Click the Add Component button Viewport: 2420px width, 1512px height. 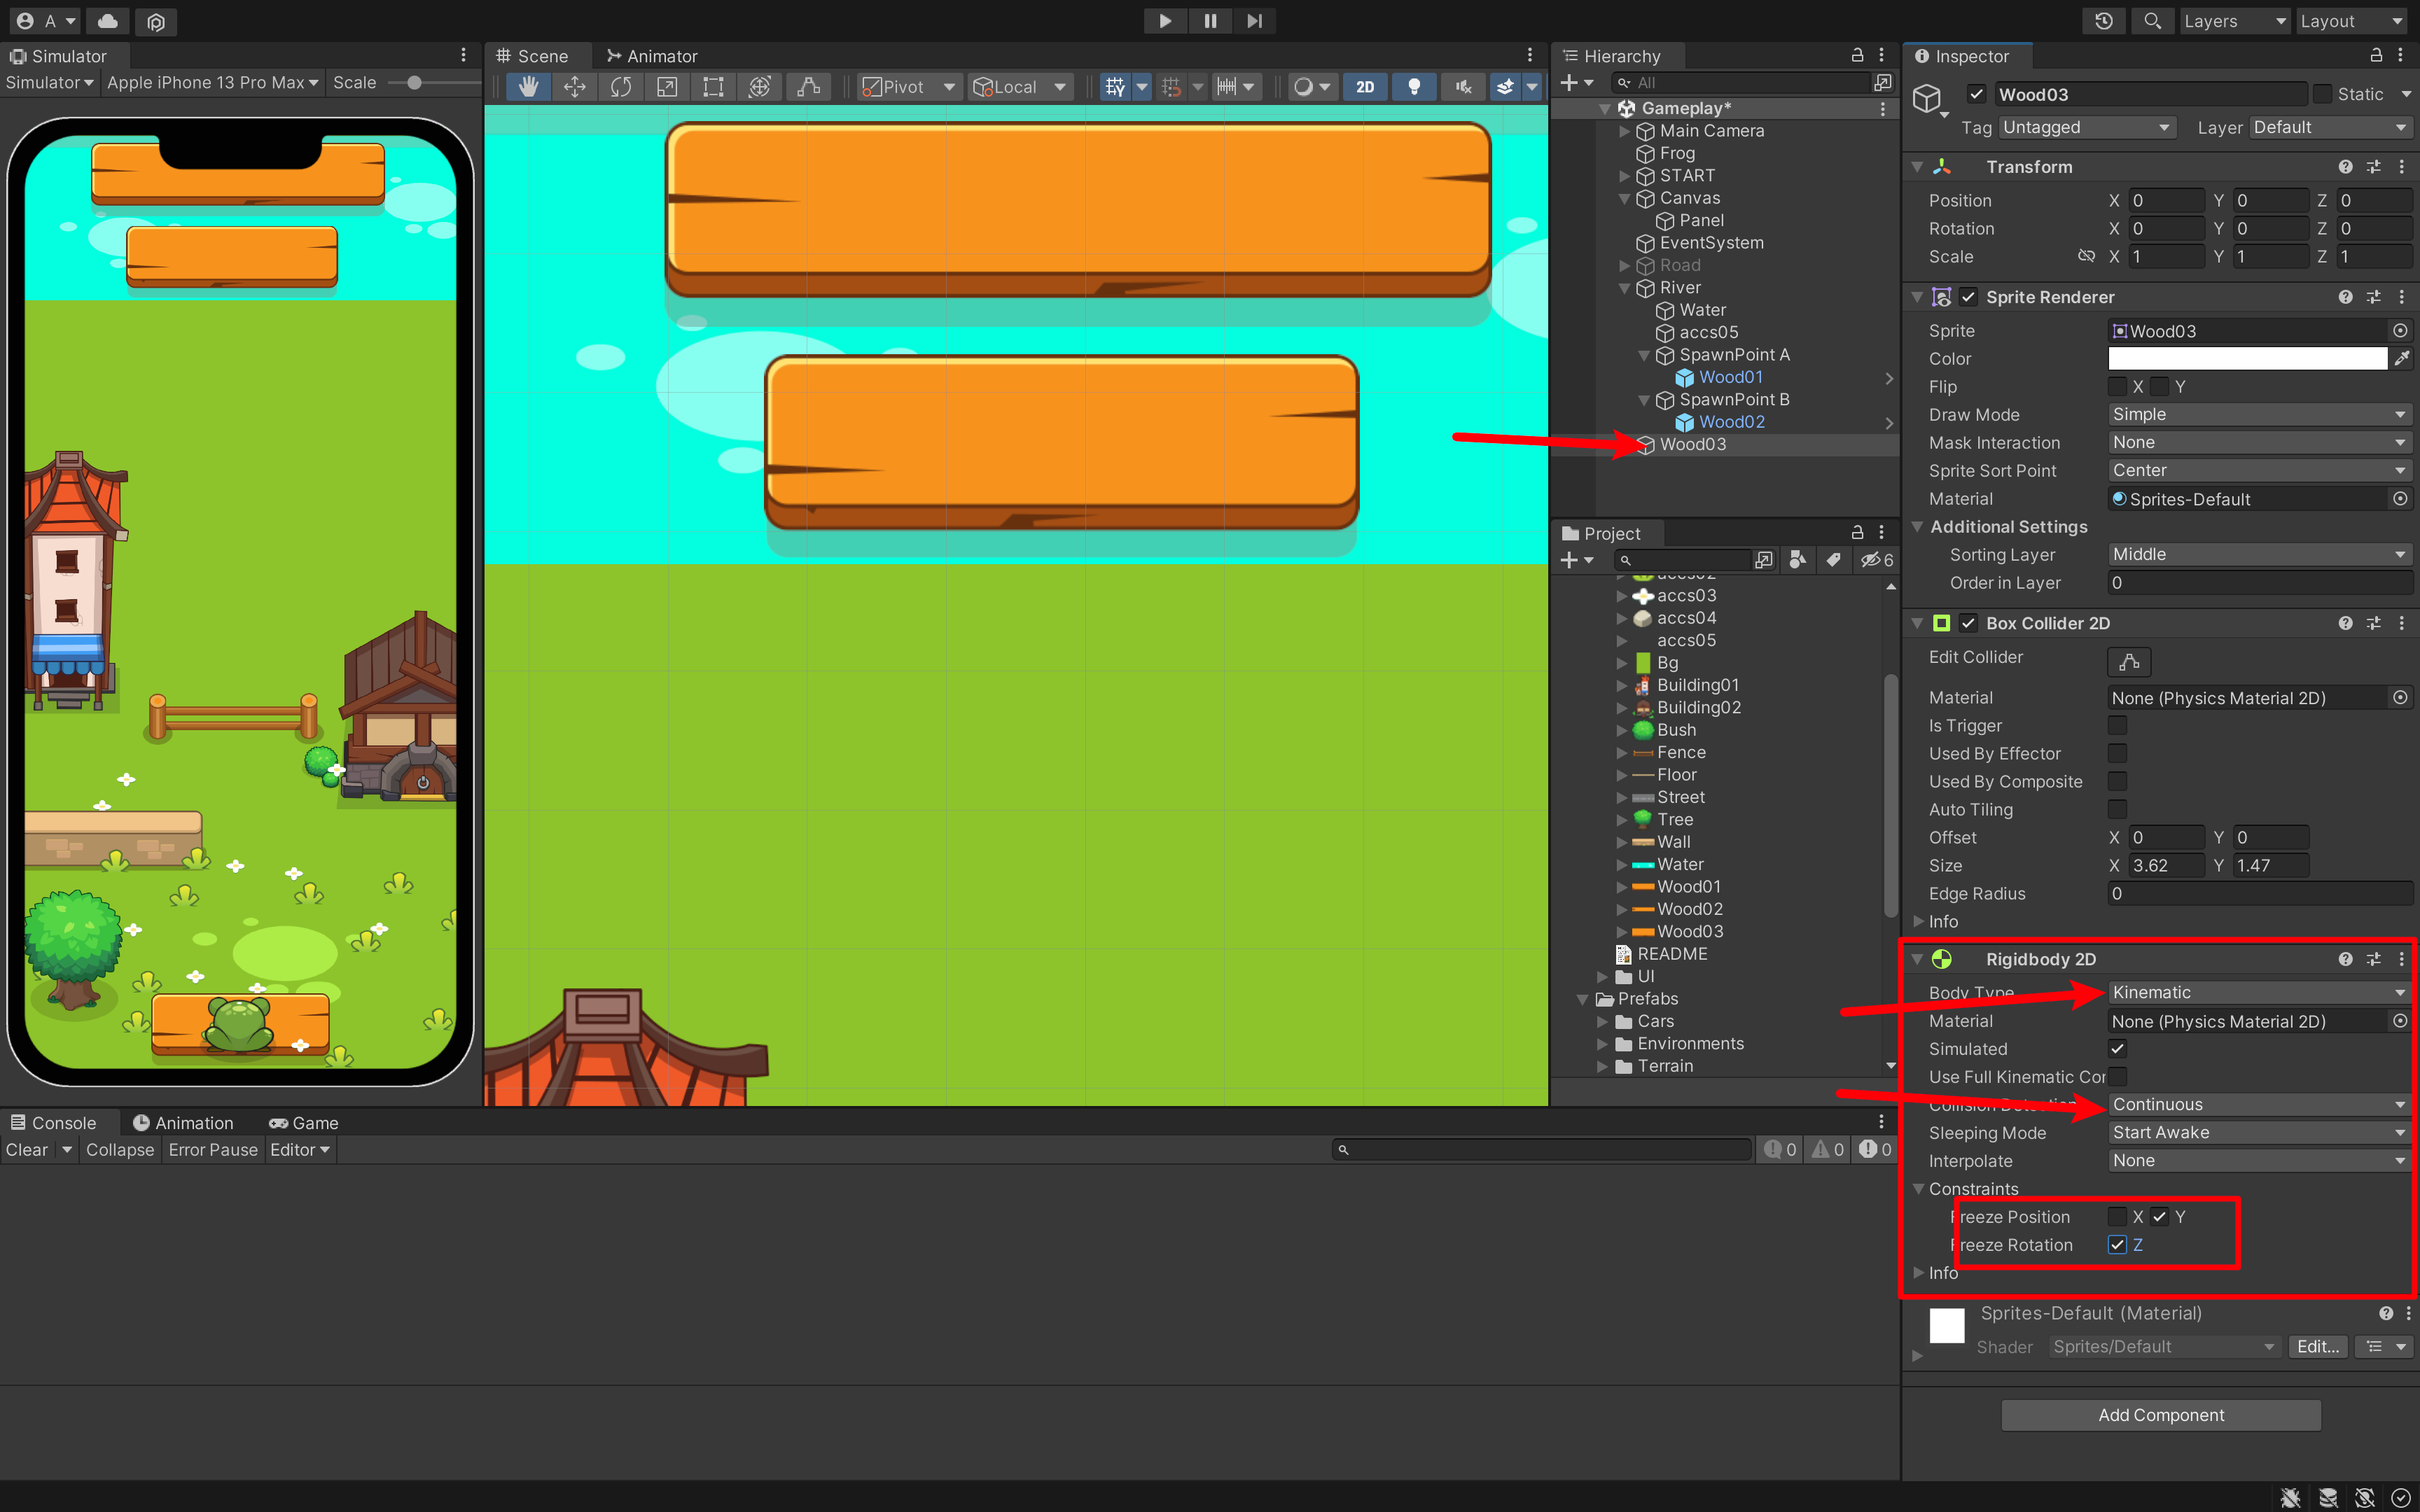coord(2160,1415)
